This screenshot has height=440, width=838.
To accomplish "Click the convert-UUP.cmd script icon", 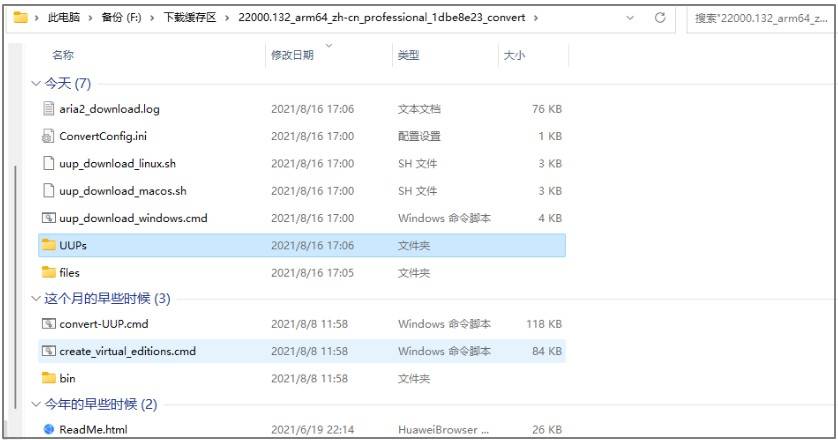I will coord(49,323).
